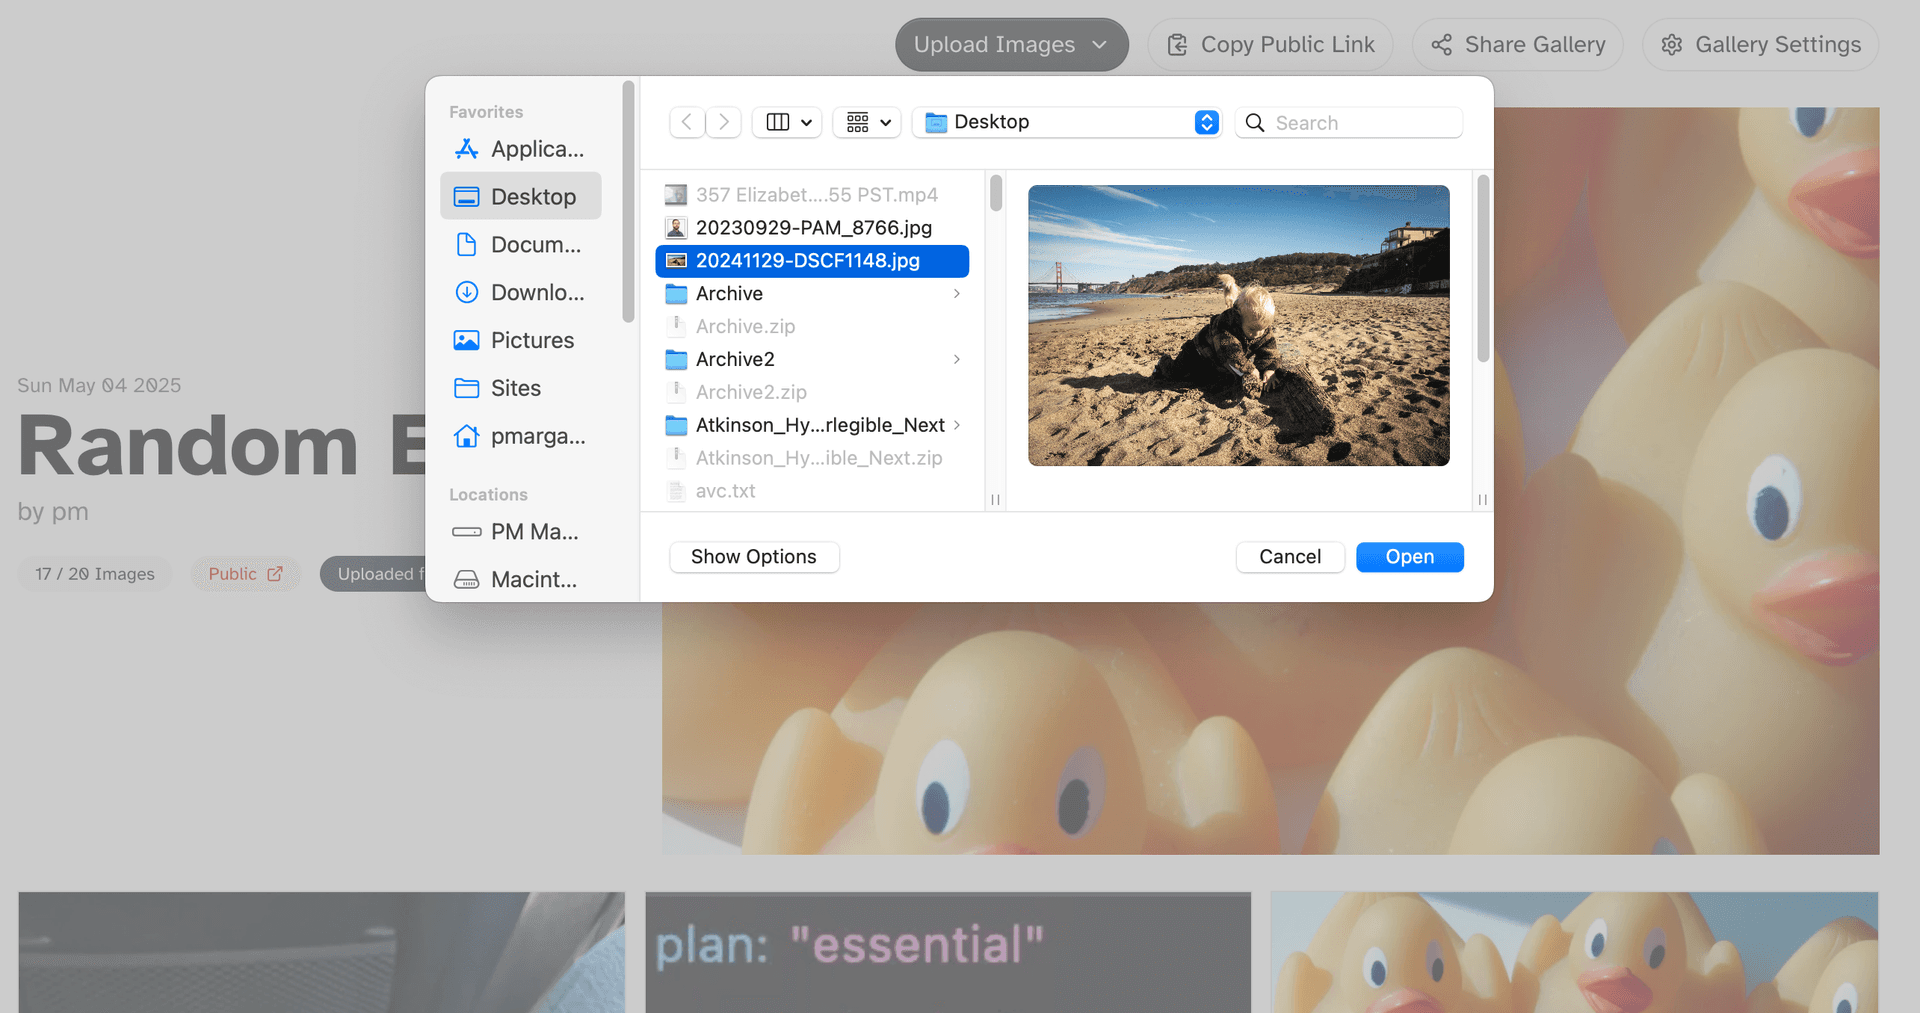Open the Sites folder in sidebar
The image size is (1920, 1013).
click(520, 388)
